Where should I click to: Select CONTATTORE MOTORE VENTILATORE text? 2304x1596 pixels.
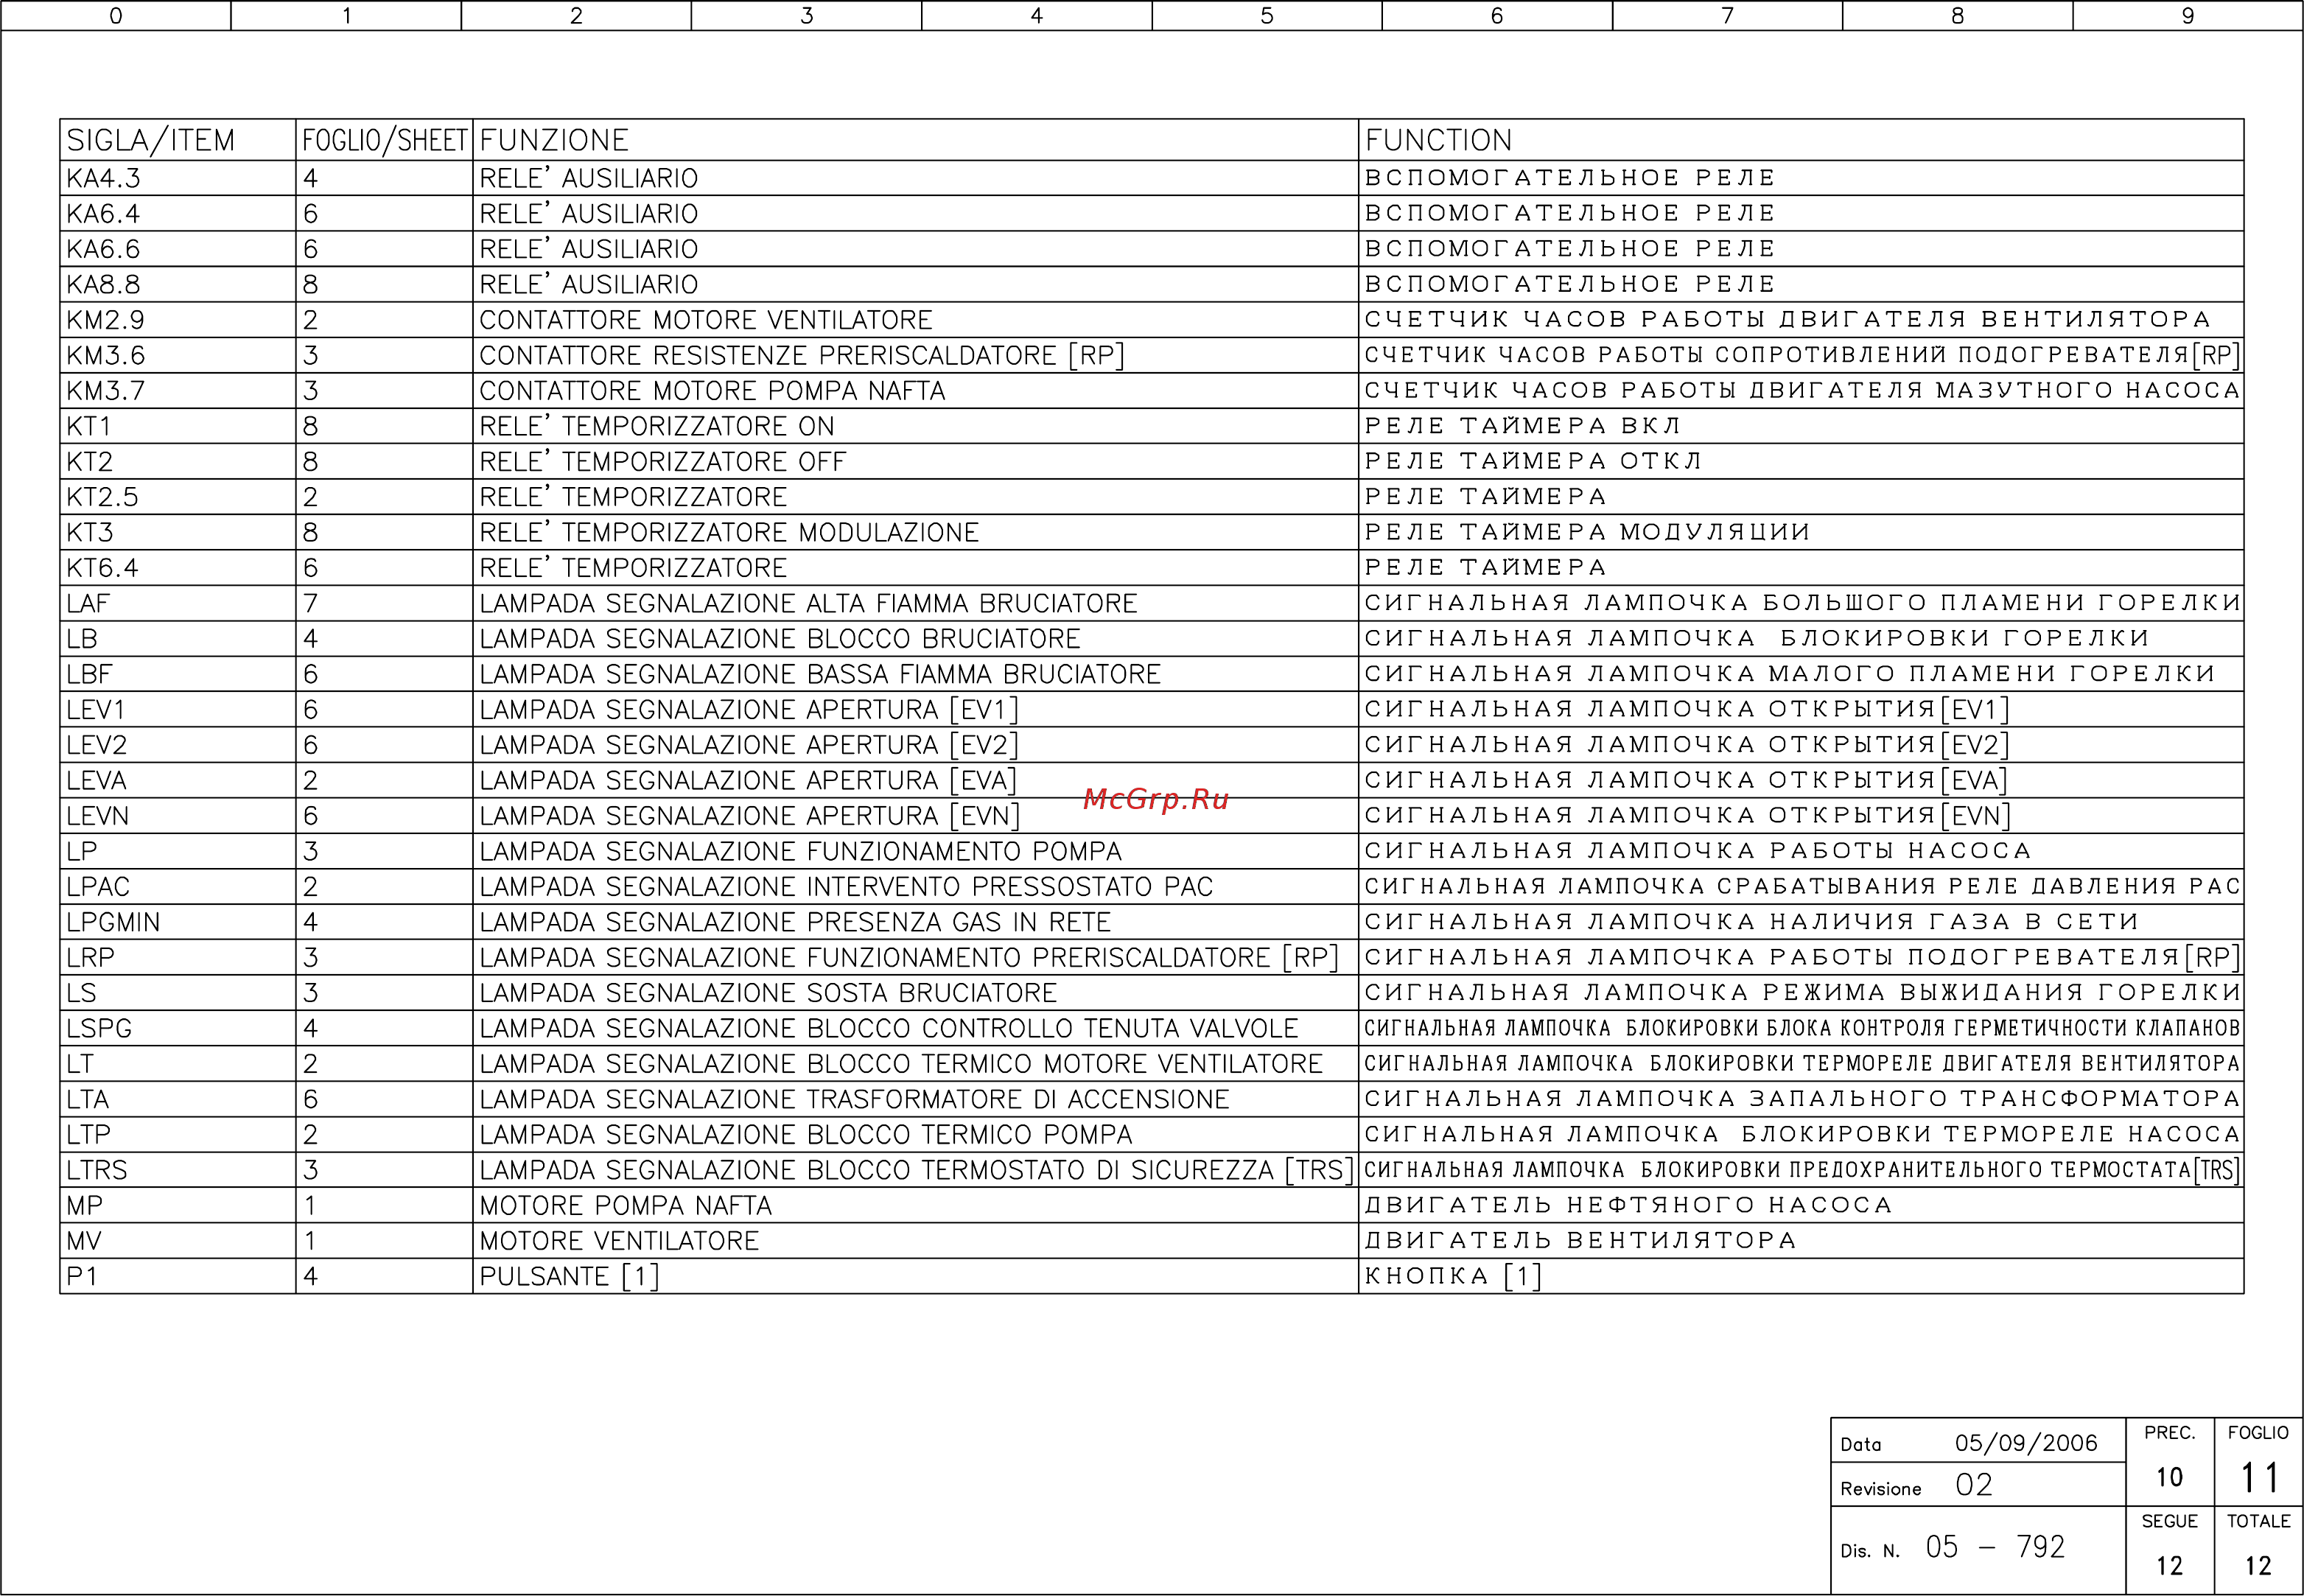tap(706, 320)
